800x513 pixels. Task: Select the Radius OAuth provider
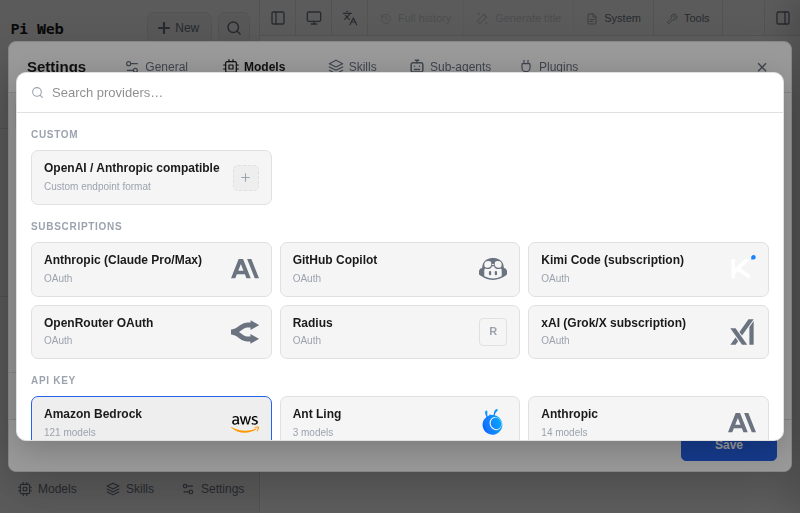[399, 332]
